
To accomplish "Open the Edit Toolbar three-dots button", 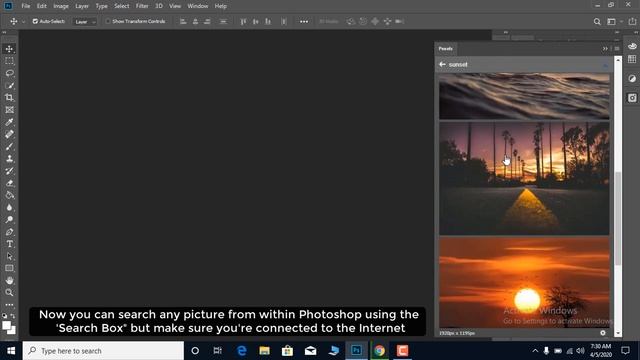I will pos(9,305).
